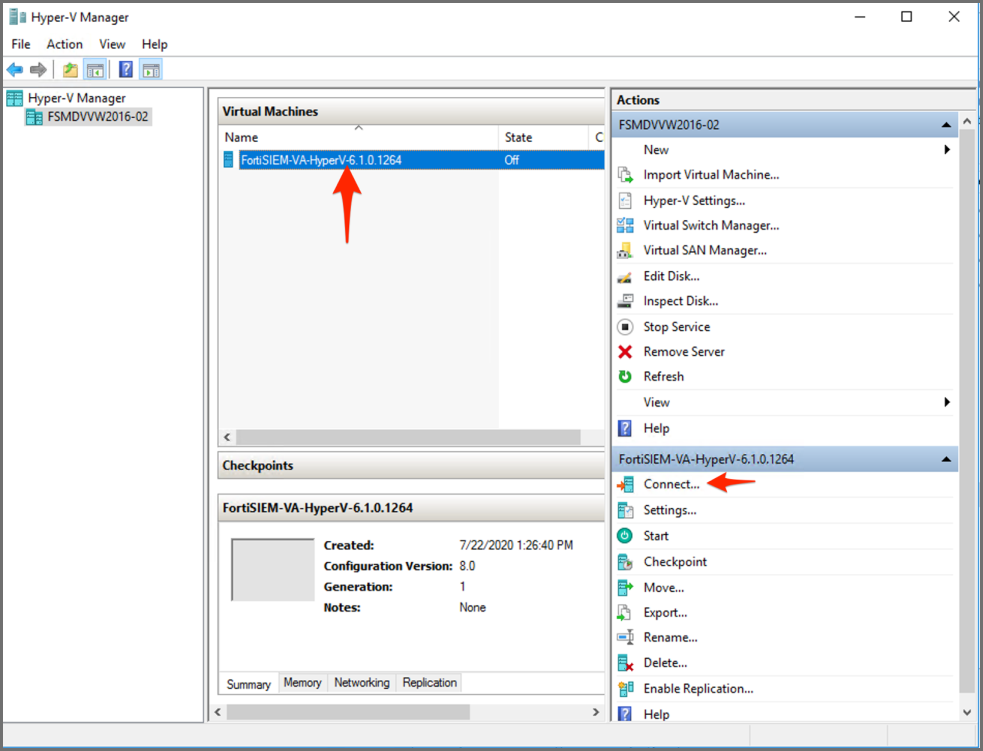Click the Move icon
The height and width of the screenshot is (751, 983).
(x=625, y=588)
